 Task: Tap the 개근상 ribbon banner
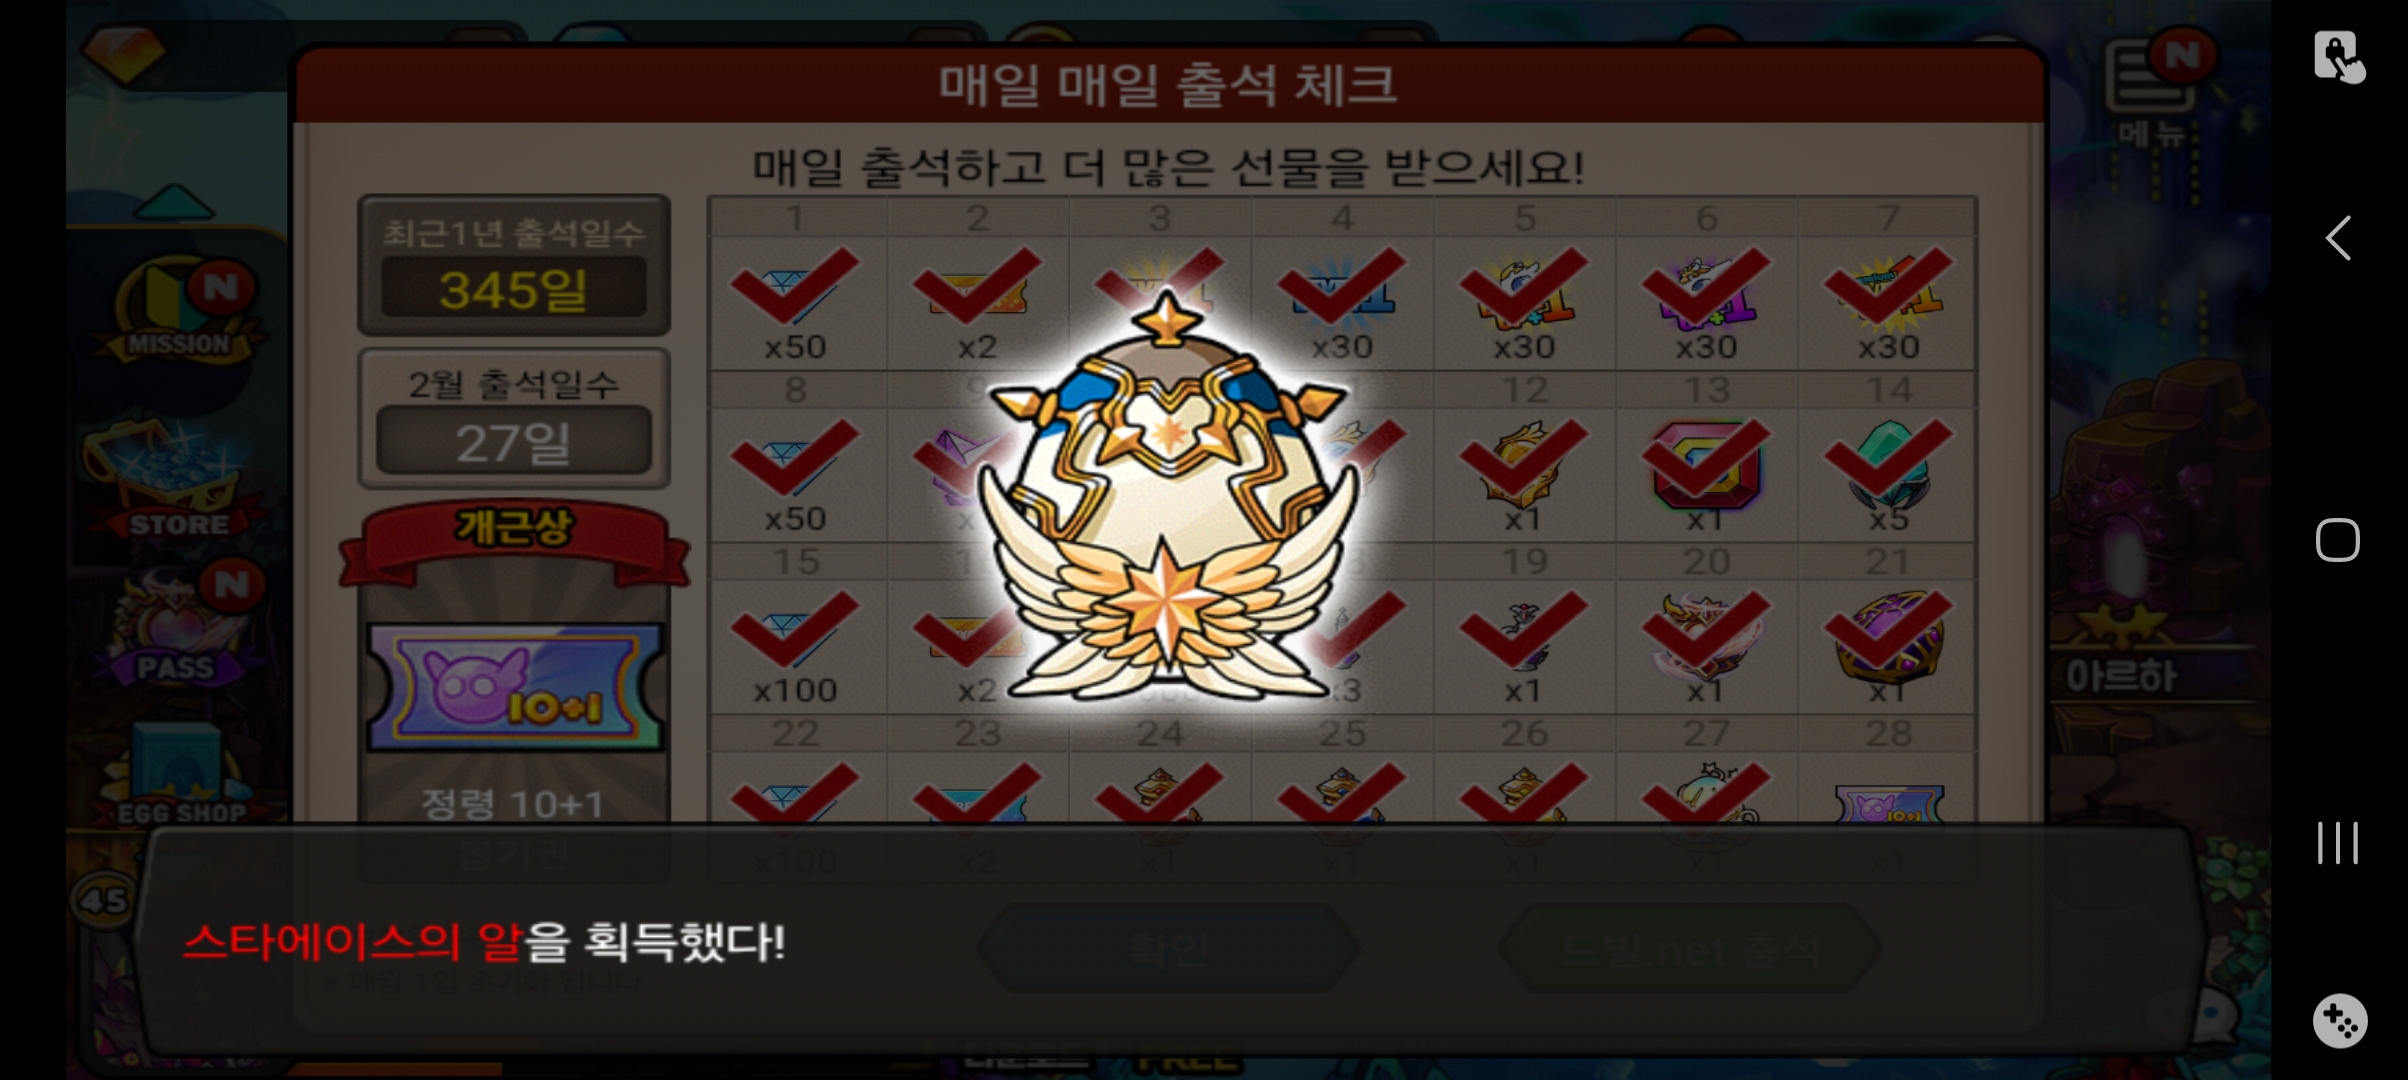[x=514, y=542]
